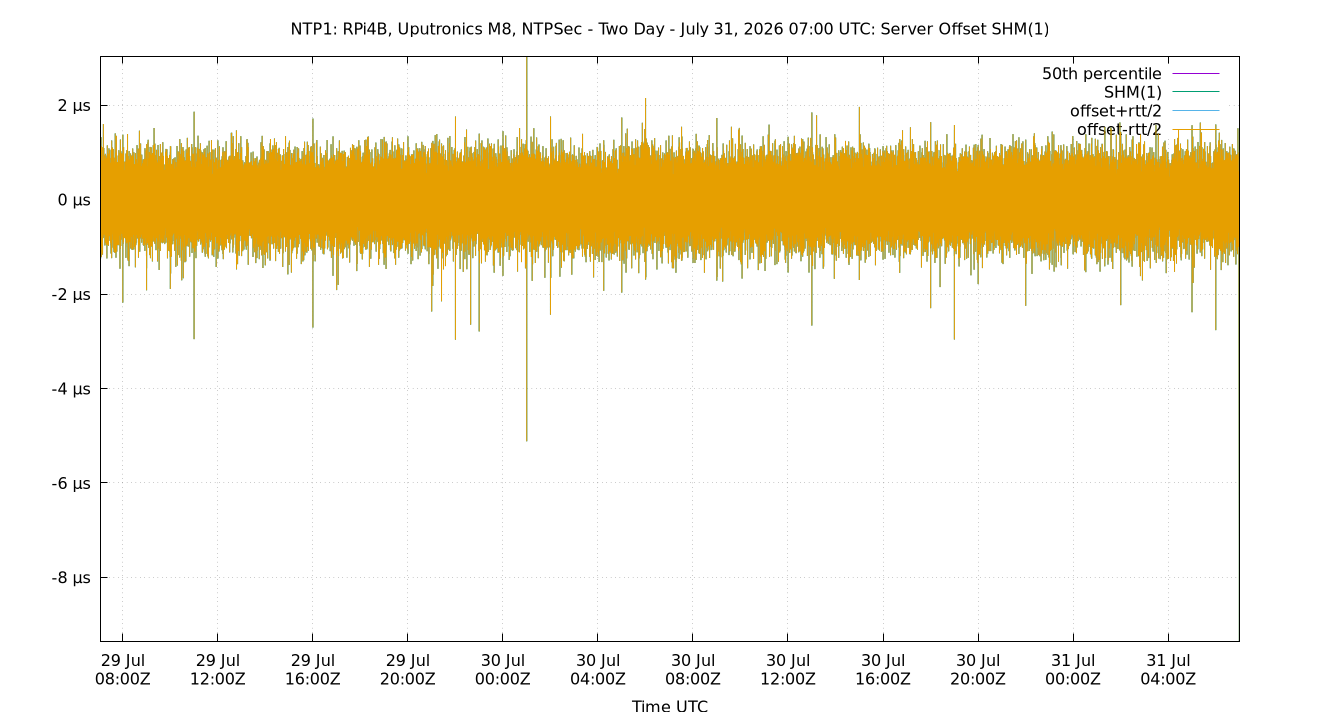Viewport: 1340px width, 720px height.
Task: Click the '30 Jul 00:00Z' axis label
Action: click(502, 669)
